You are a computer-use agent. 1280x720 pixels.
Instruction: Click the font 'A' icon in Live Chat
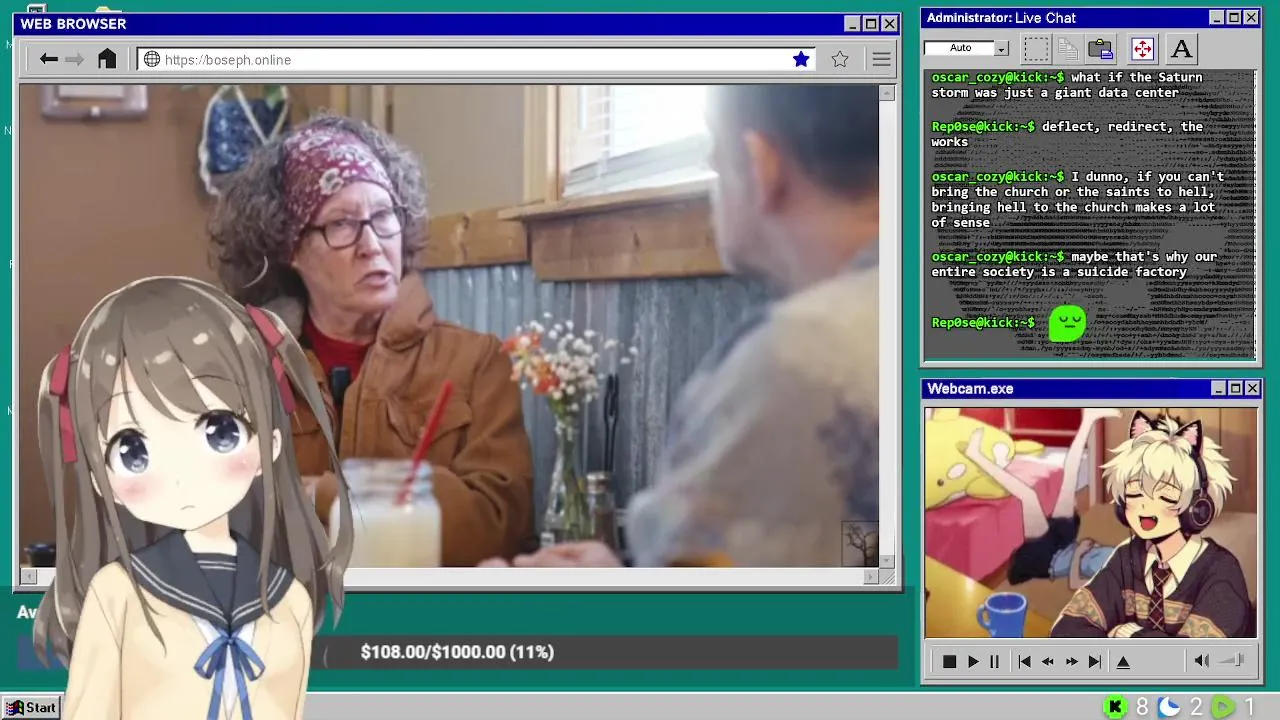click(x=1181, y=48)
